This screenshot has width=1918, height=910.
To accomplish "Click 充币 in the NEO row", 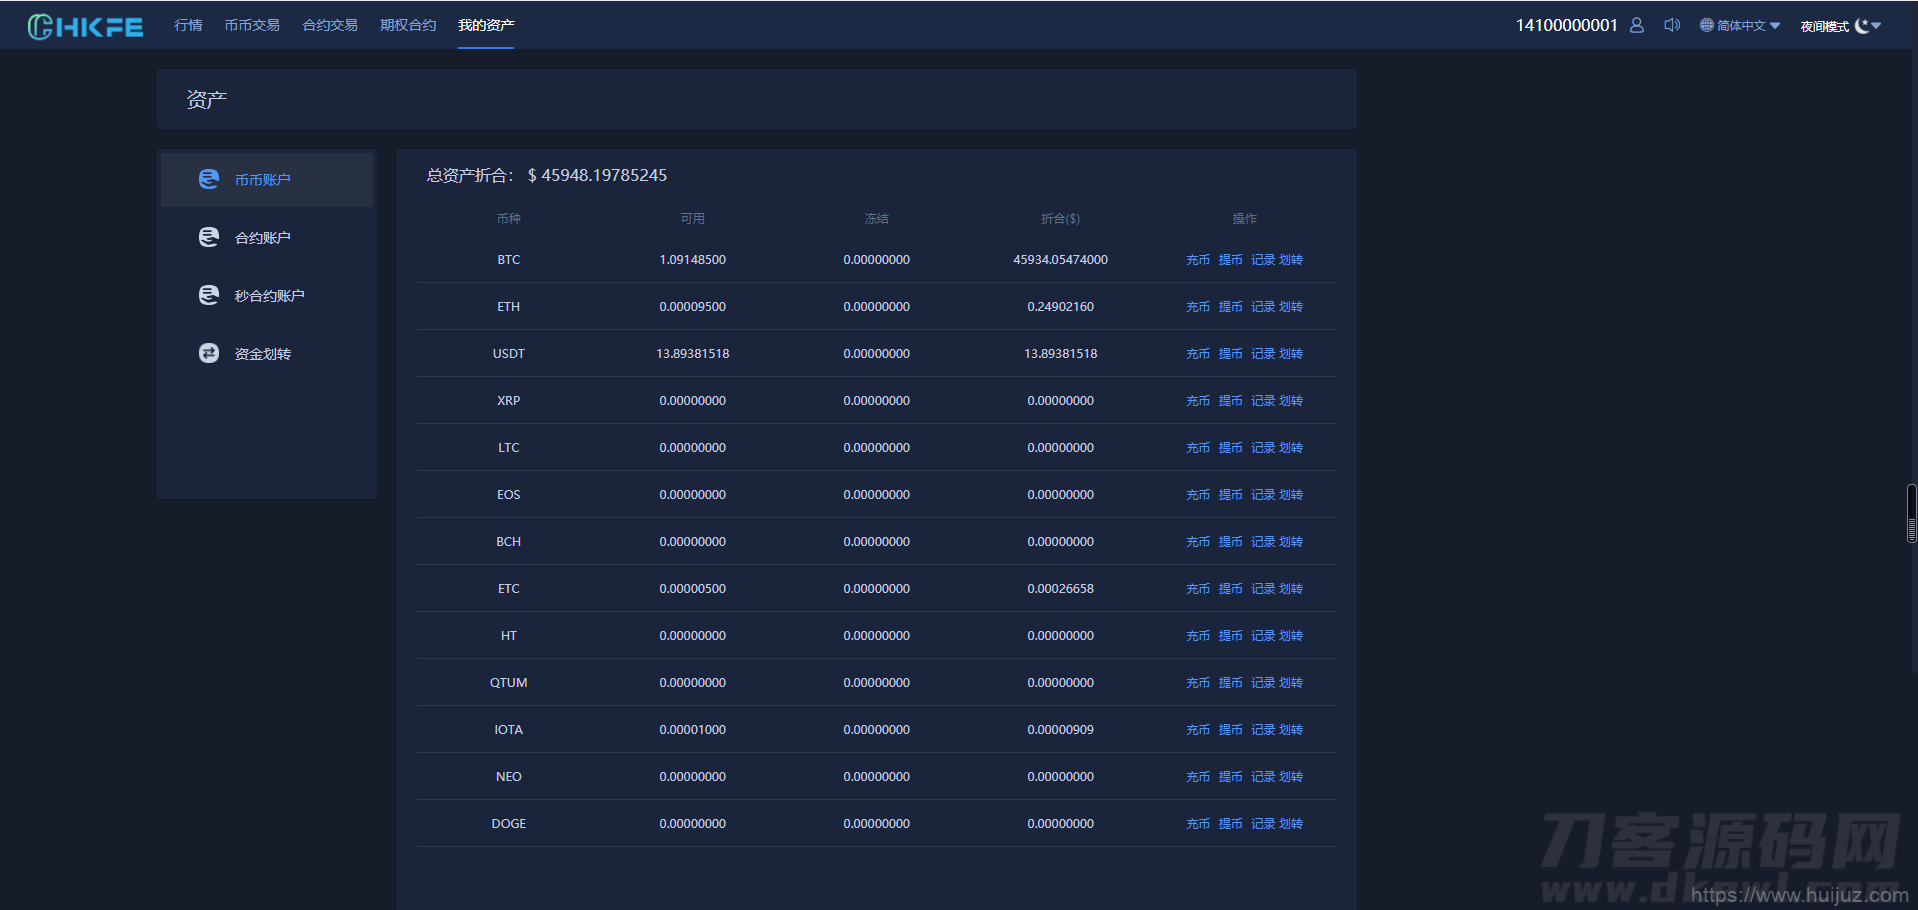I will coord(1198,777).
